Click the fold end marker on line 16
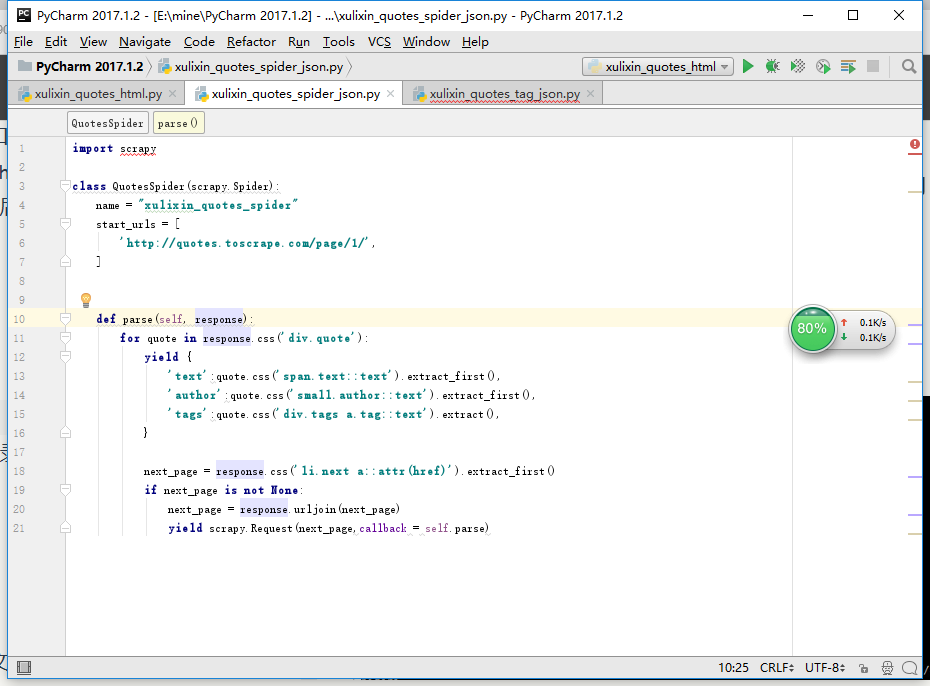The width and height of the screenshot is (930, 686). 65,433
